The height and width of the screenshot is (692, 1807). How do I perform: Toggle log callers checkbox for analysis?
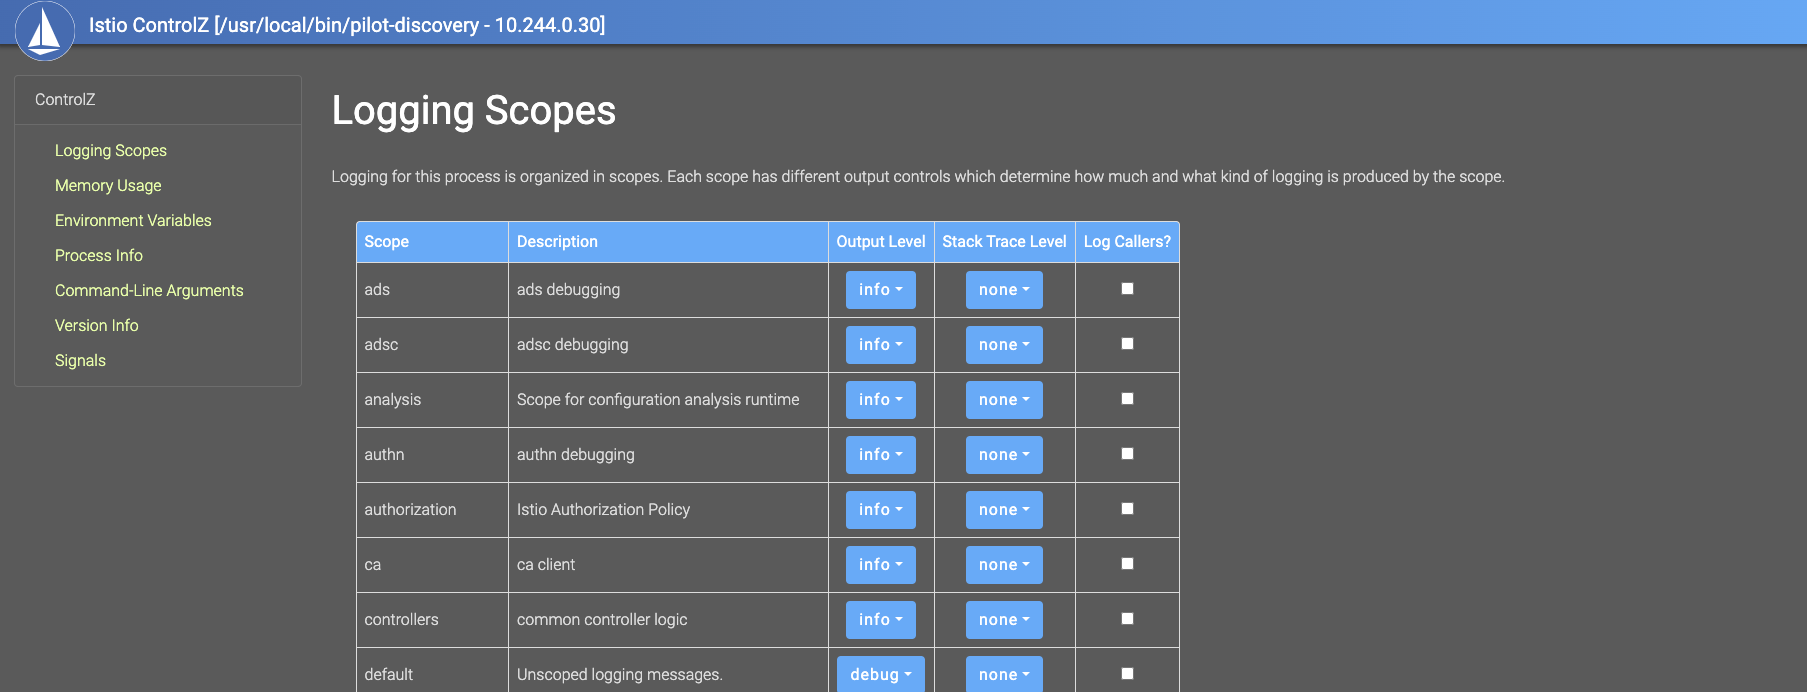[1127, 399]
